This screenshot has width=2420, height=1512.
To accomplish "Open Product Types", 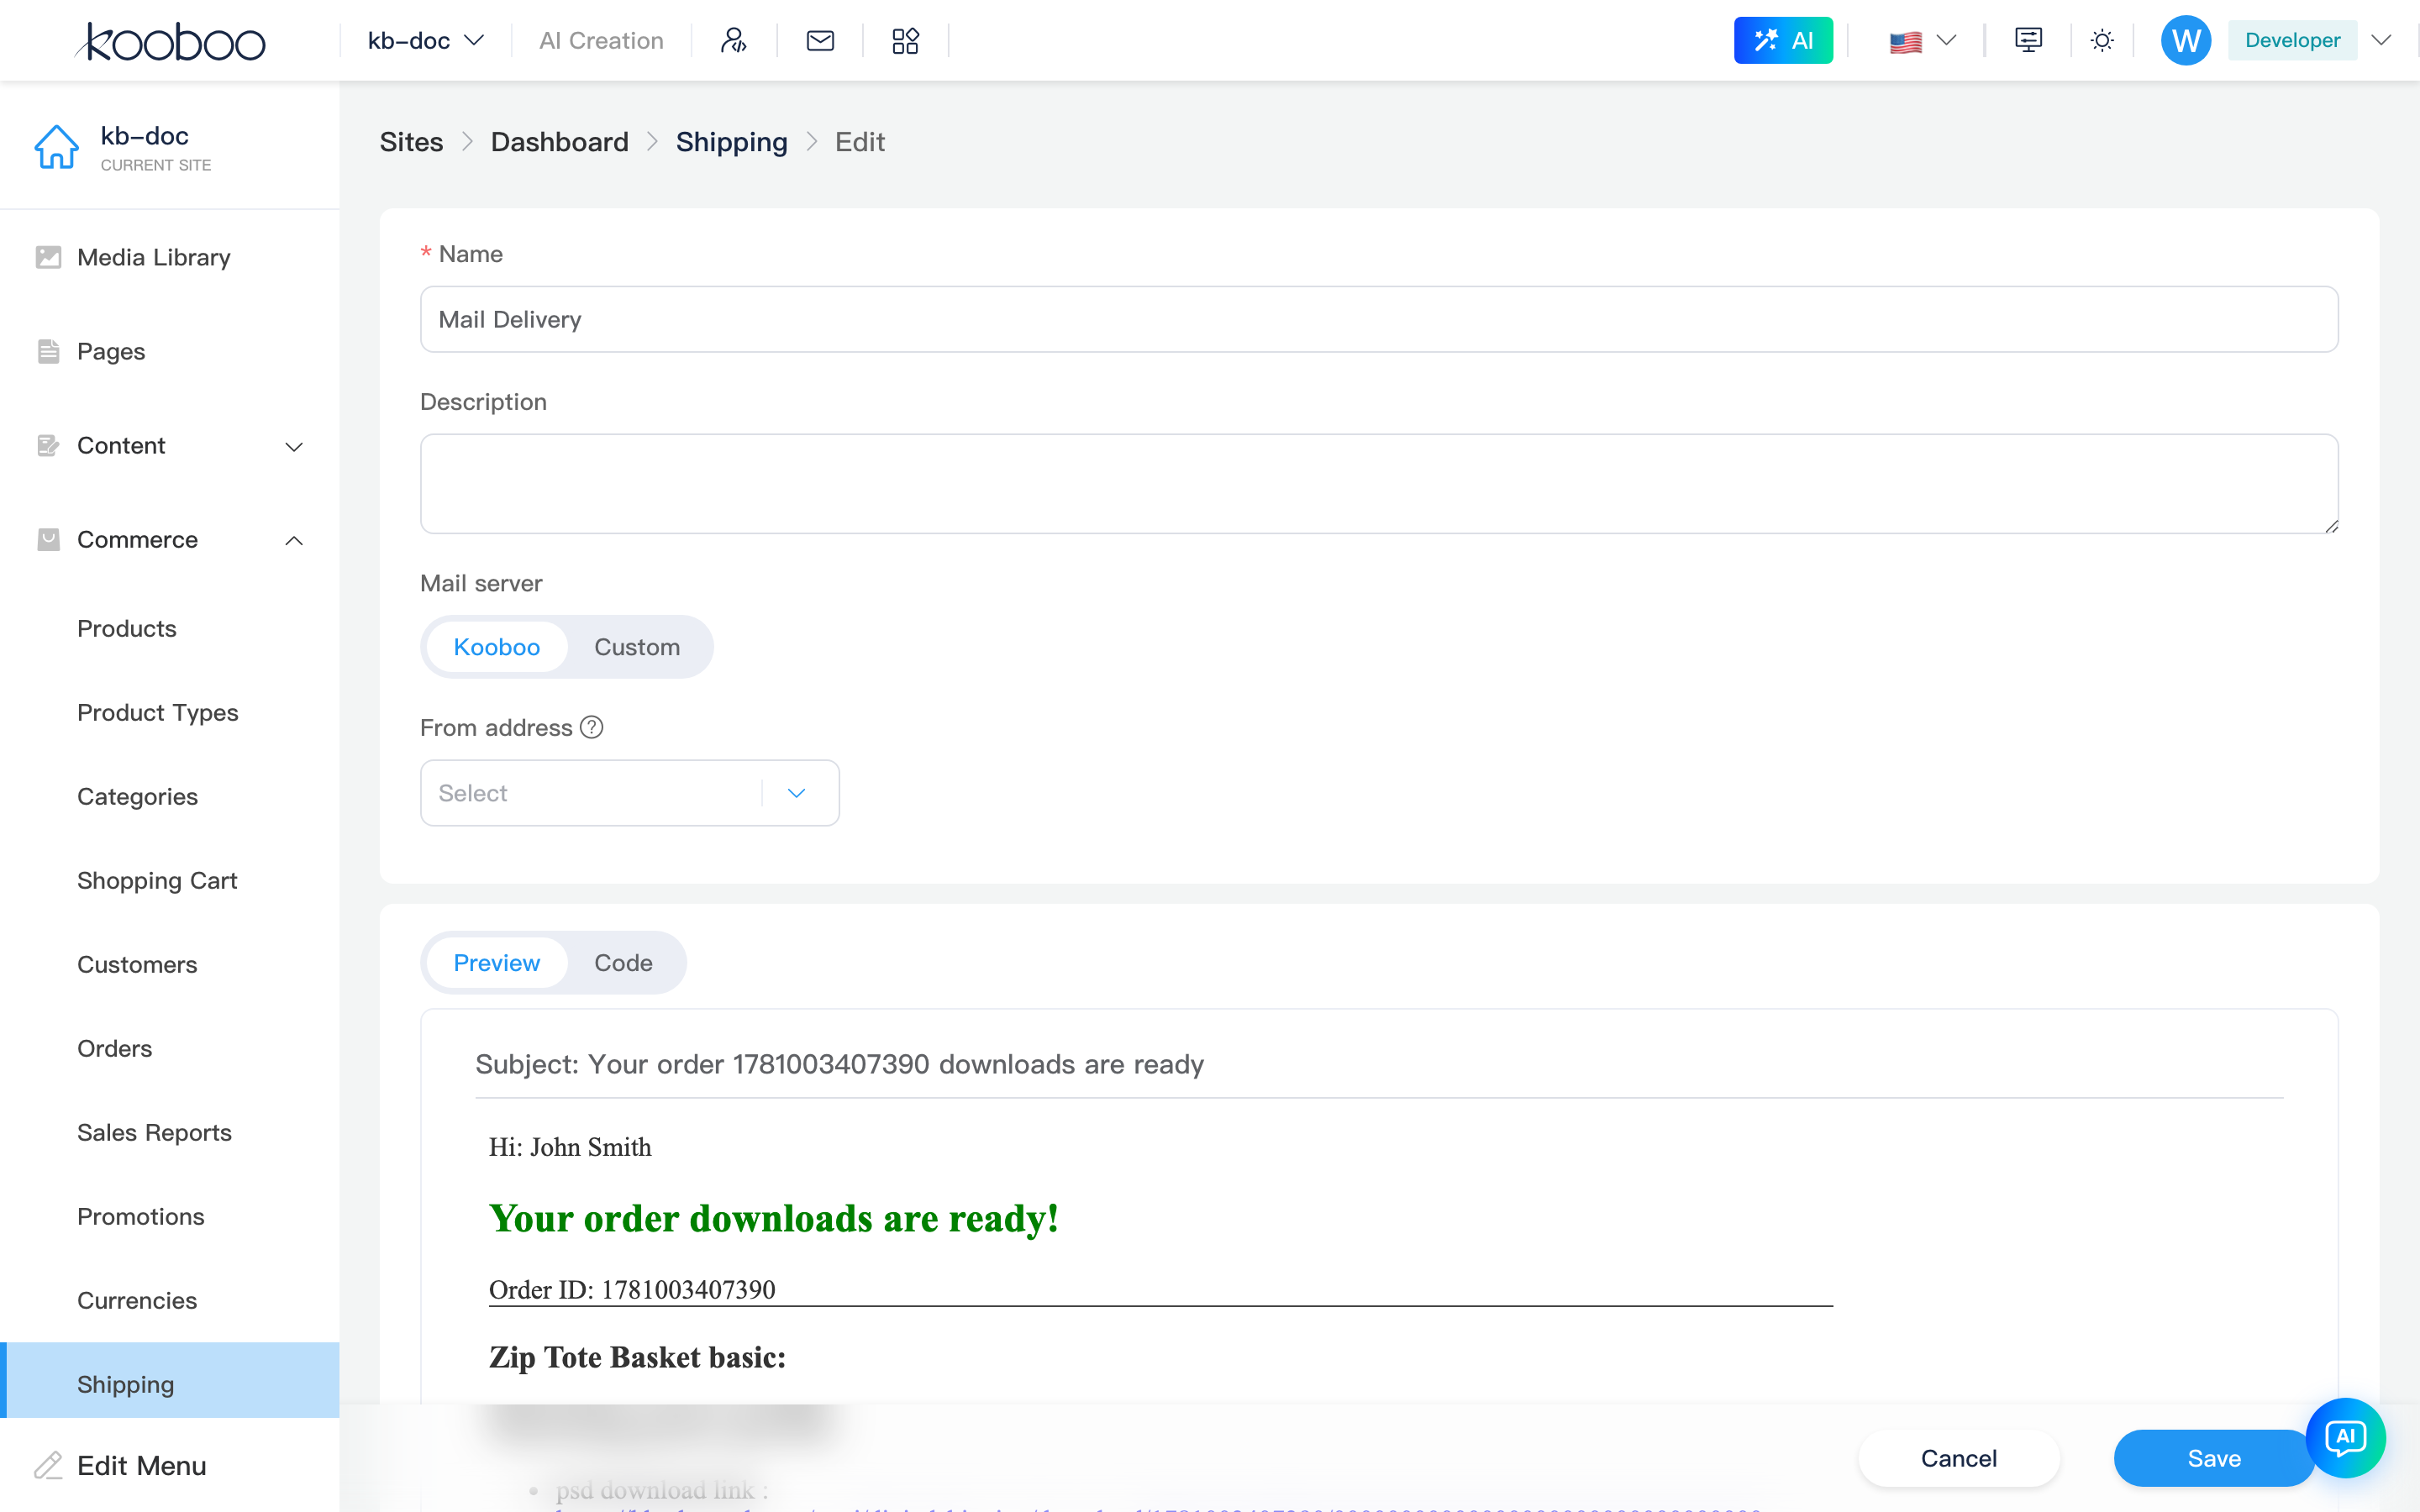I will [158, 713].
